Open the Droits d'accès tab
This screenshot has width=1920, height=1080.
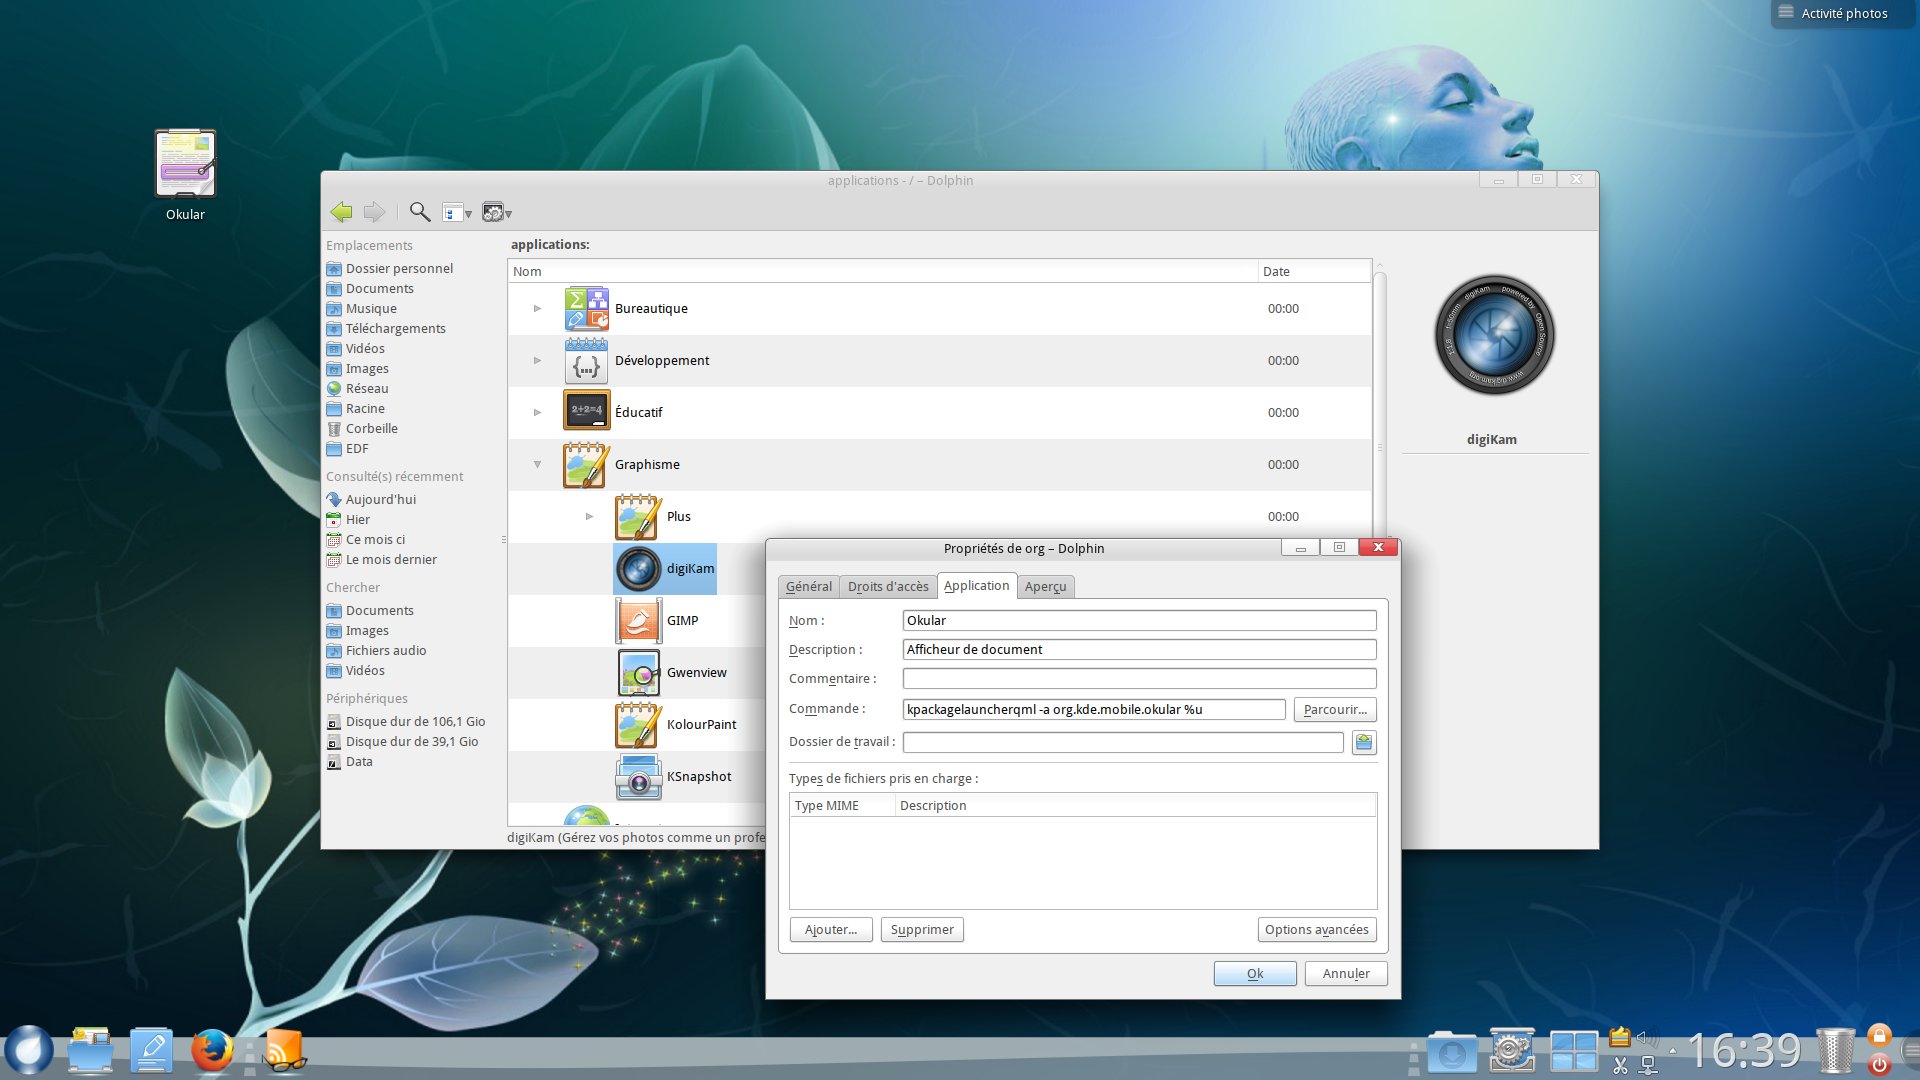point(888,587)
